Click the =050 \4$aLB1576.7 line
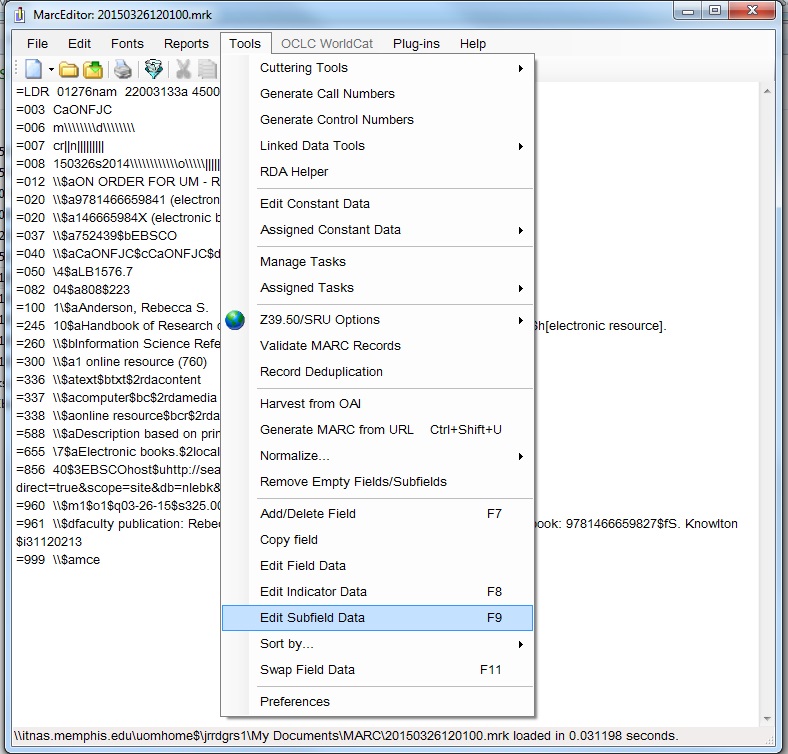Screen dimensions: 788x754 click(74, 272)
